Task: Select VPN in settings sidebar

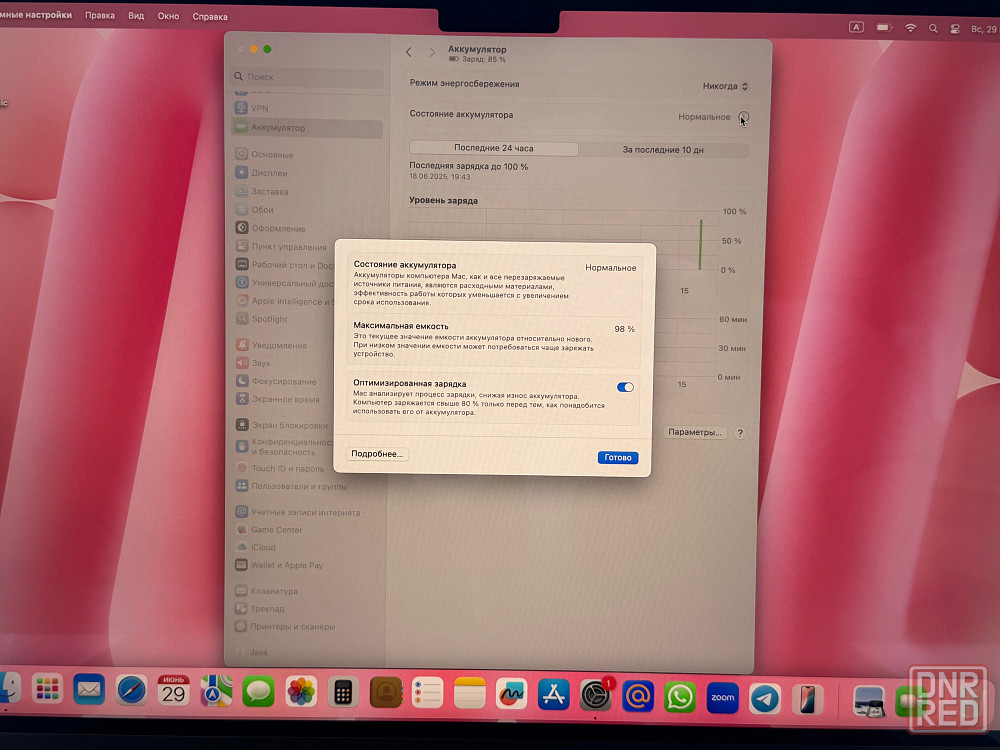Action: (x=307, y=108)
